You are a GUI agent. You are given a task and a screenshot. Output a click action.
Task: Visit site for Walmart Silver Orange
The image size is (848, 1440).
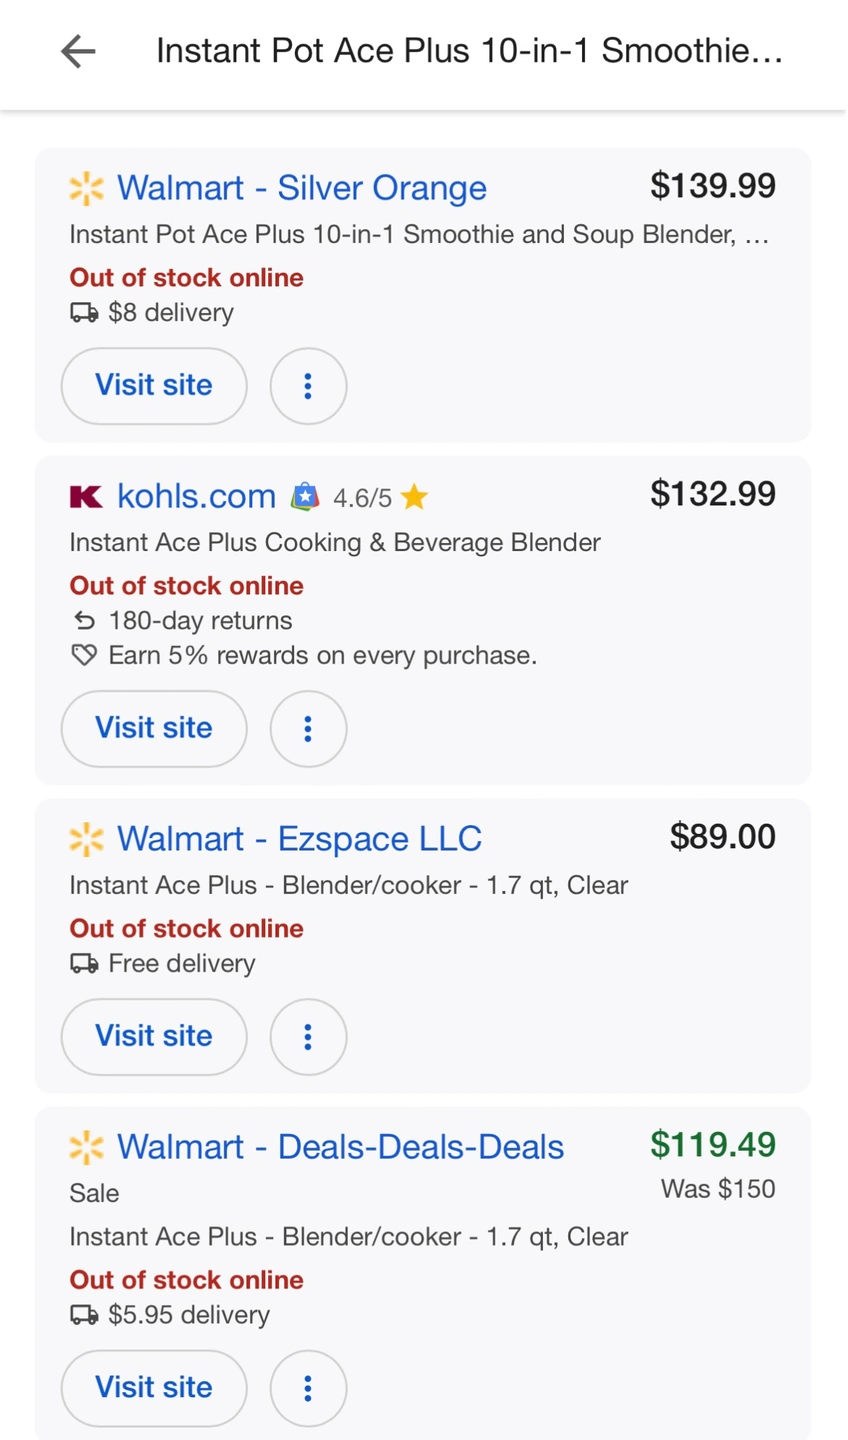click(154, 386)
